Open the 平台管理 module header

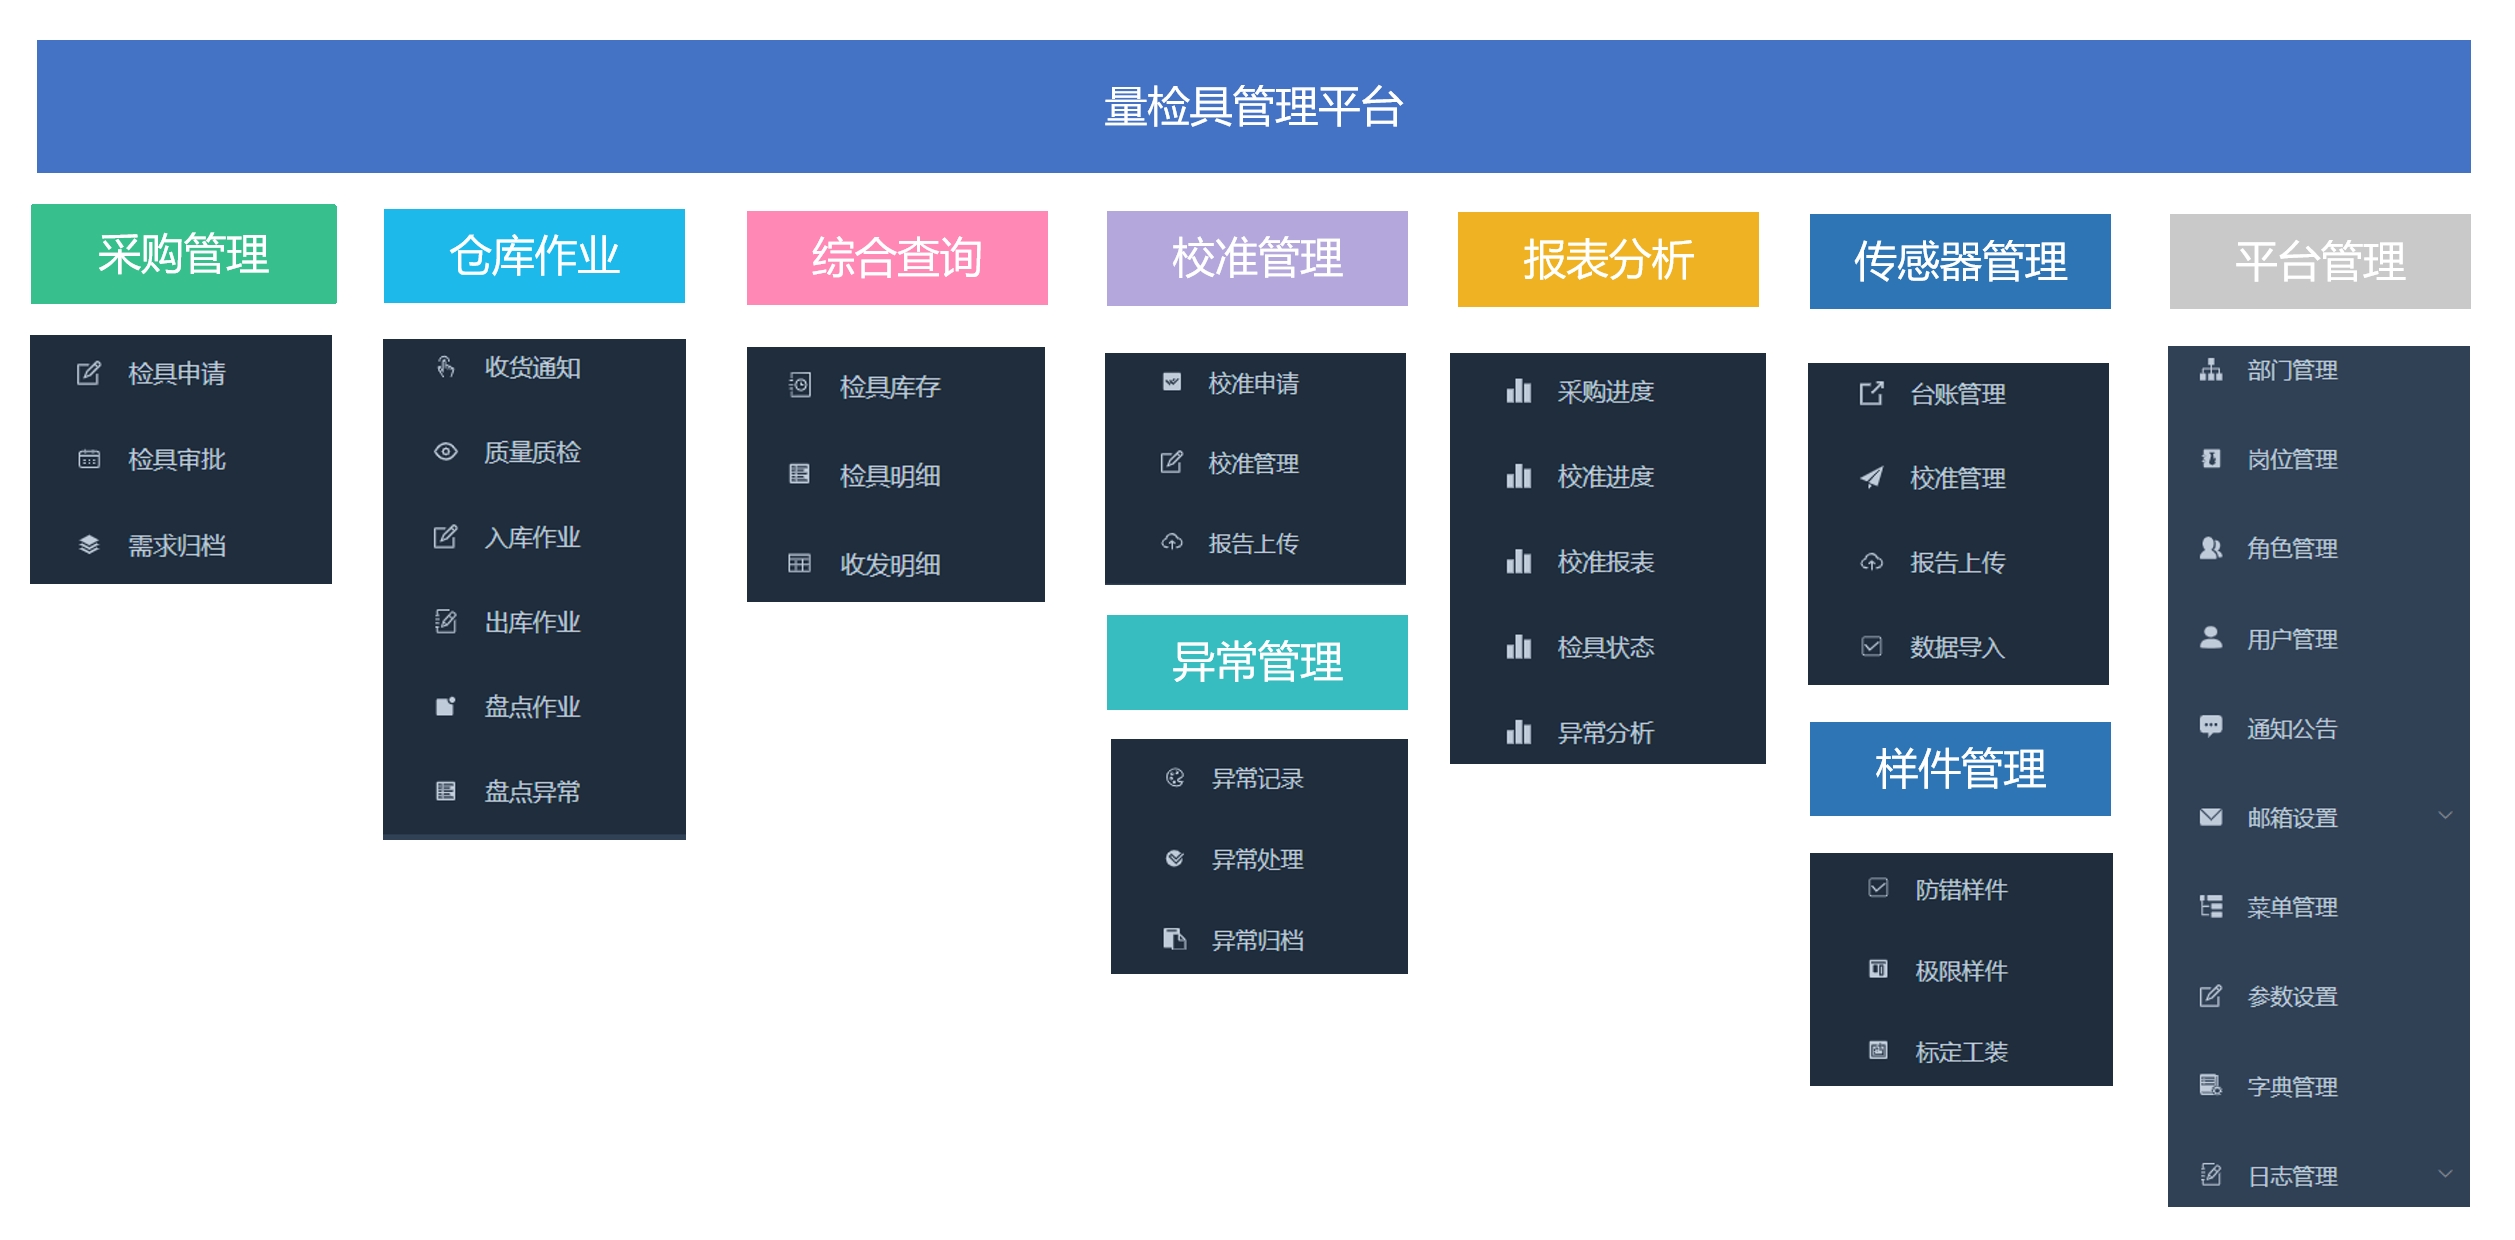click(x=2320, y=261)
